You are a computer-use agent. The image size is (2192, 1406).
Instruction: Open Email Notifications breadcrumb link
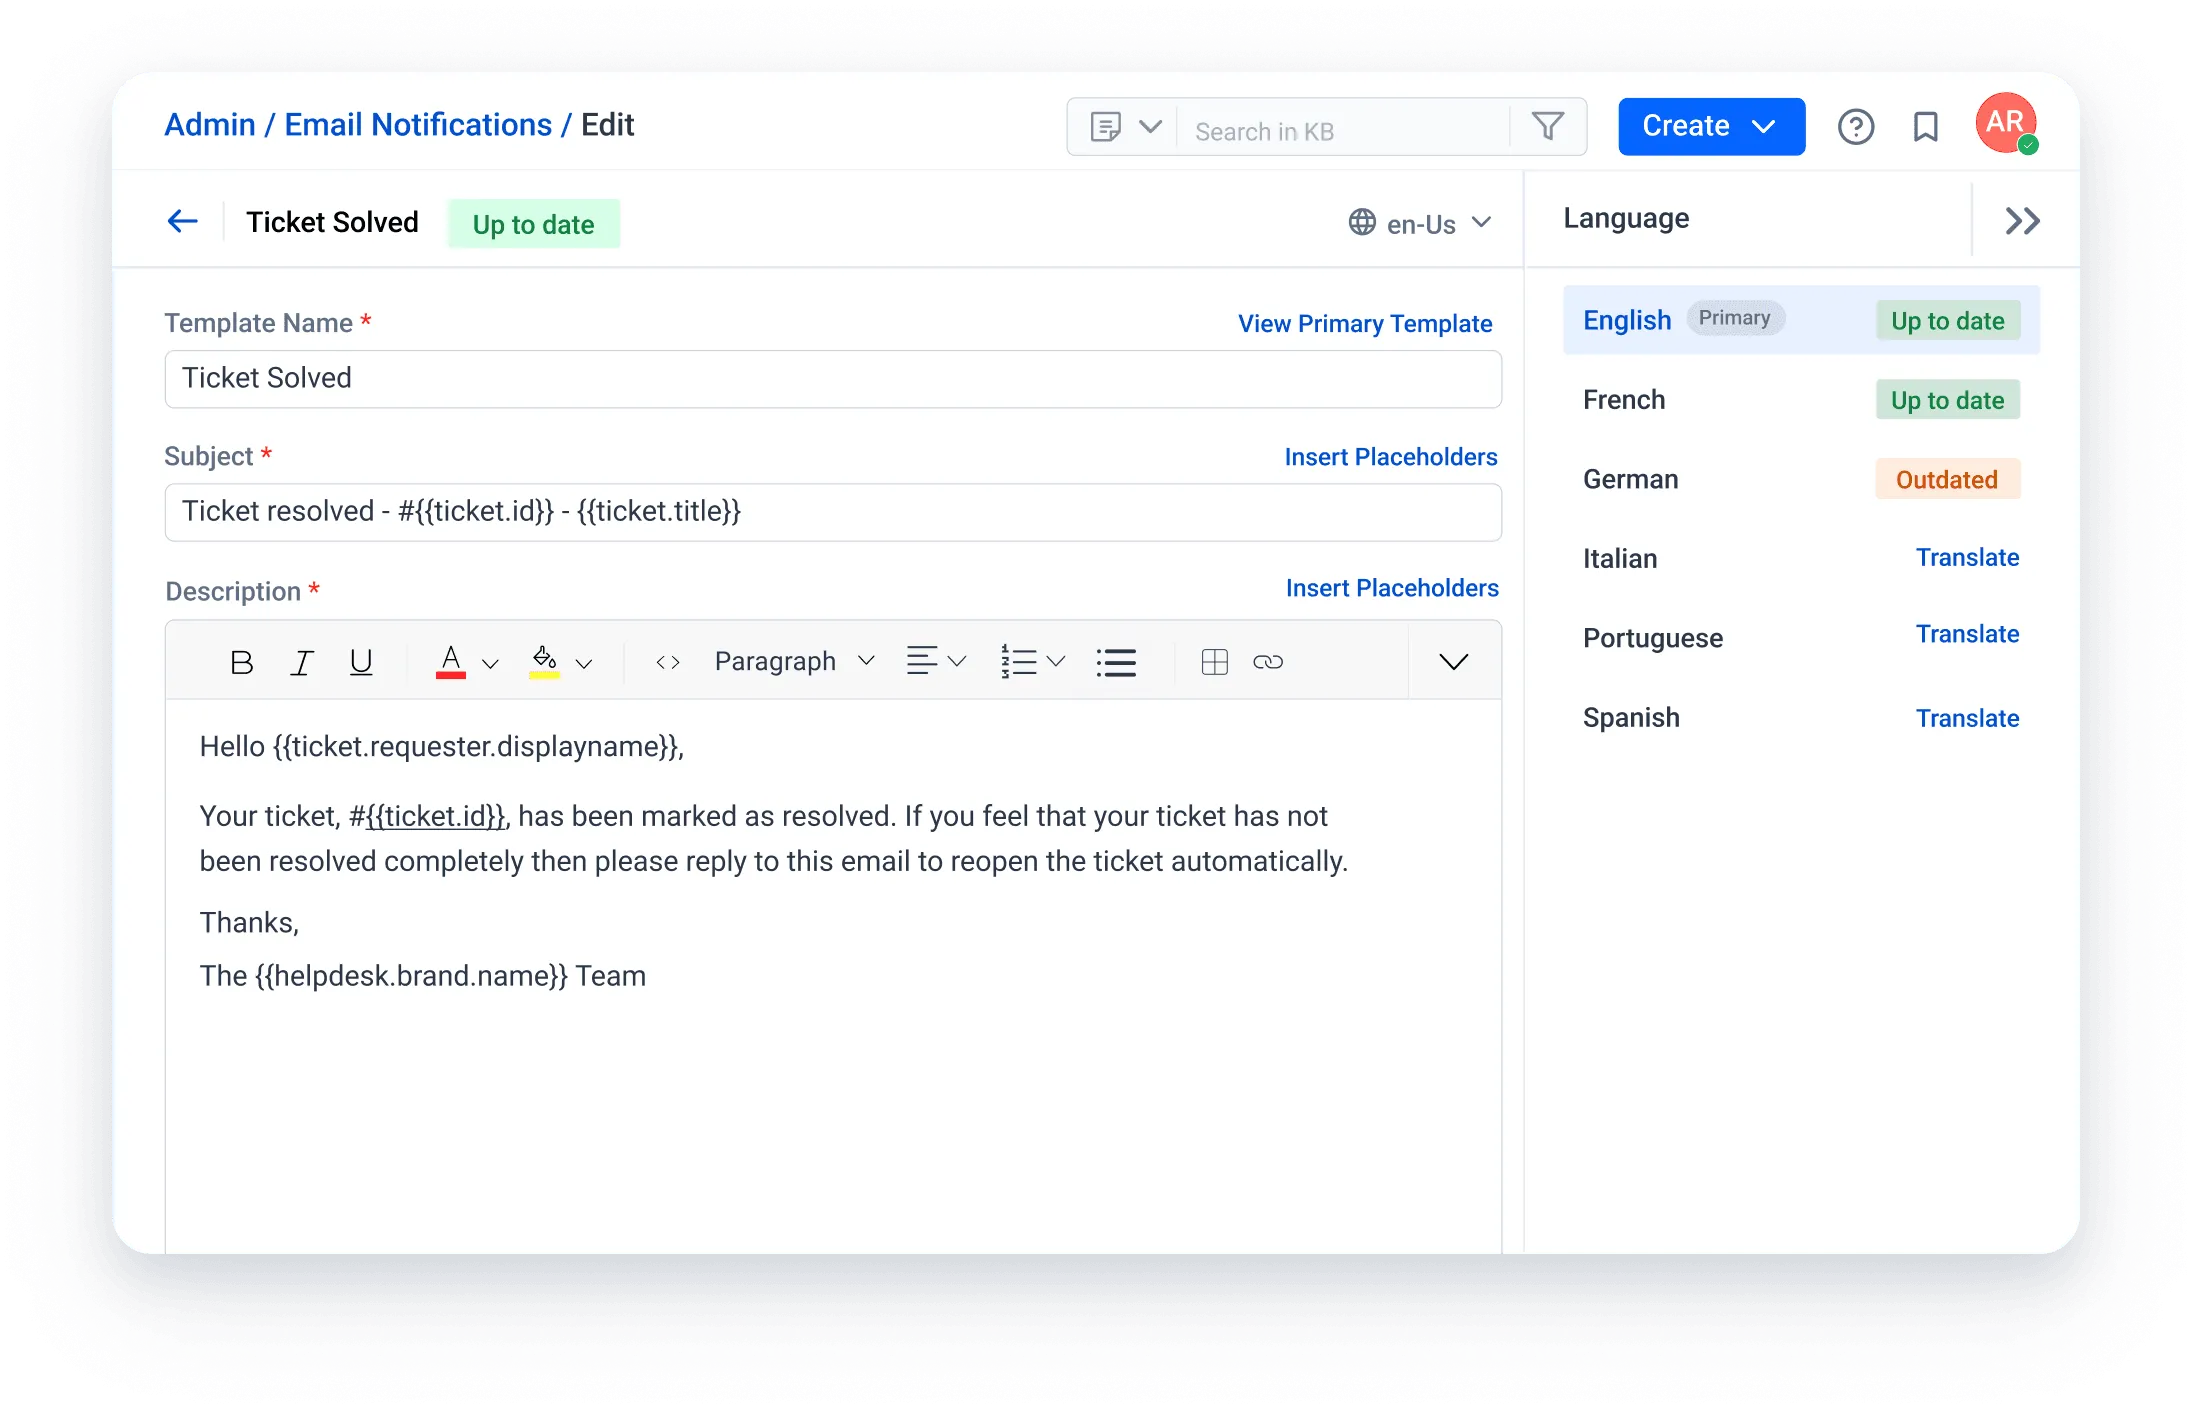(x=419, y=124)
